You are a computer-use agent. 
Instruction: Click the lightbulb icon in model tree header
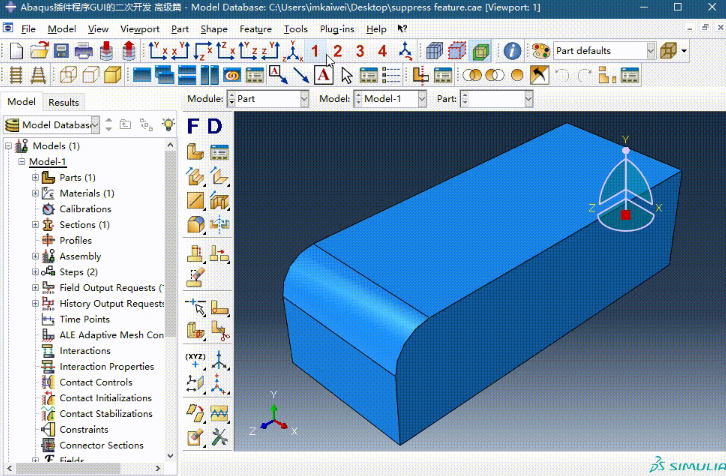tap(168, 124)
